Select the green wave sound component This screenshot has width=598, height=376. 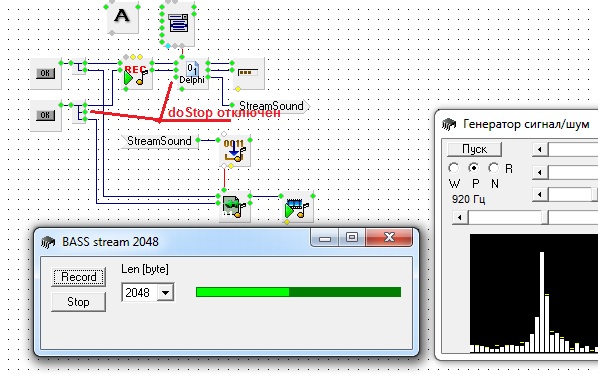tap(235, 207)
